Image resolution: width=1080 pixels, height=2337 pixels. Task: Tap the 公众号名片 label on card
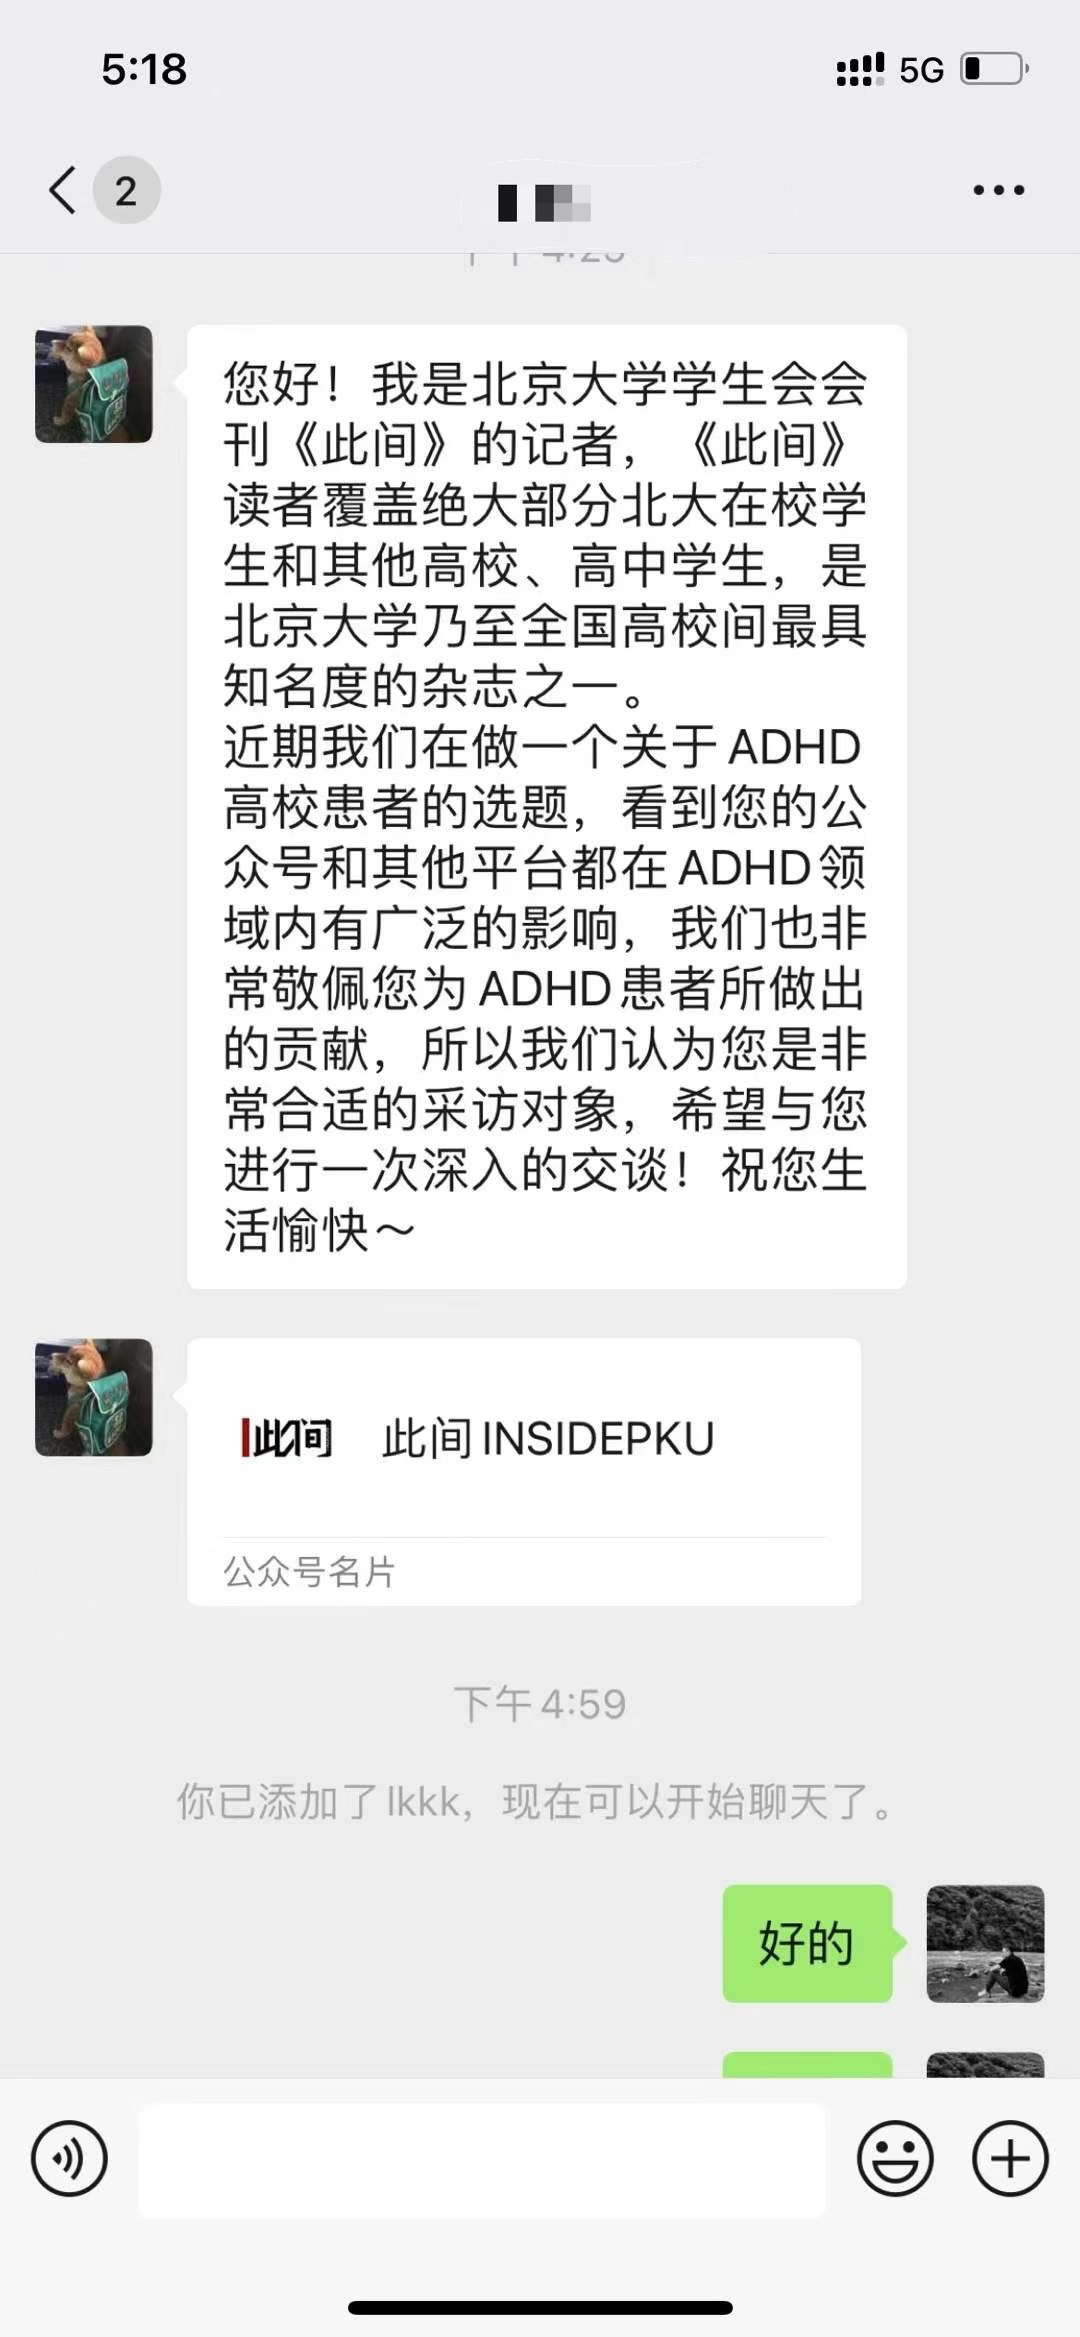click(x=309, y=1572)
